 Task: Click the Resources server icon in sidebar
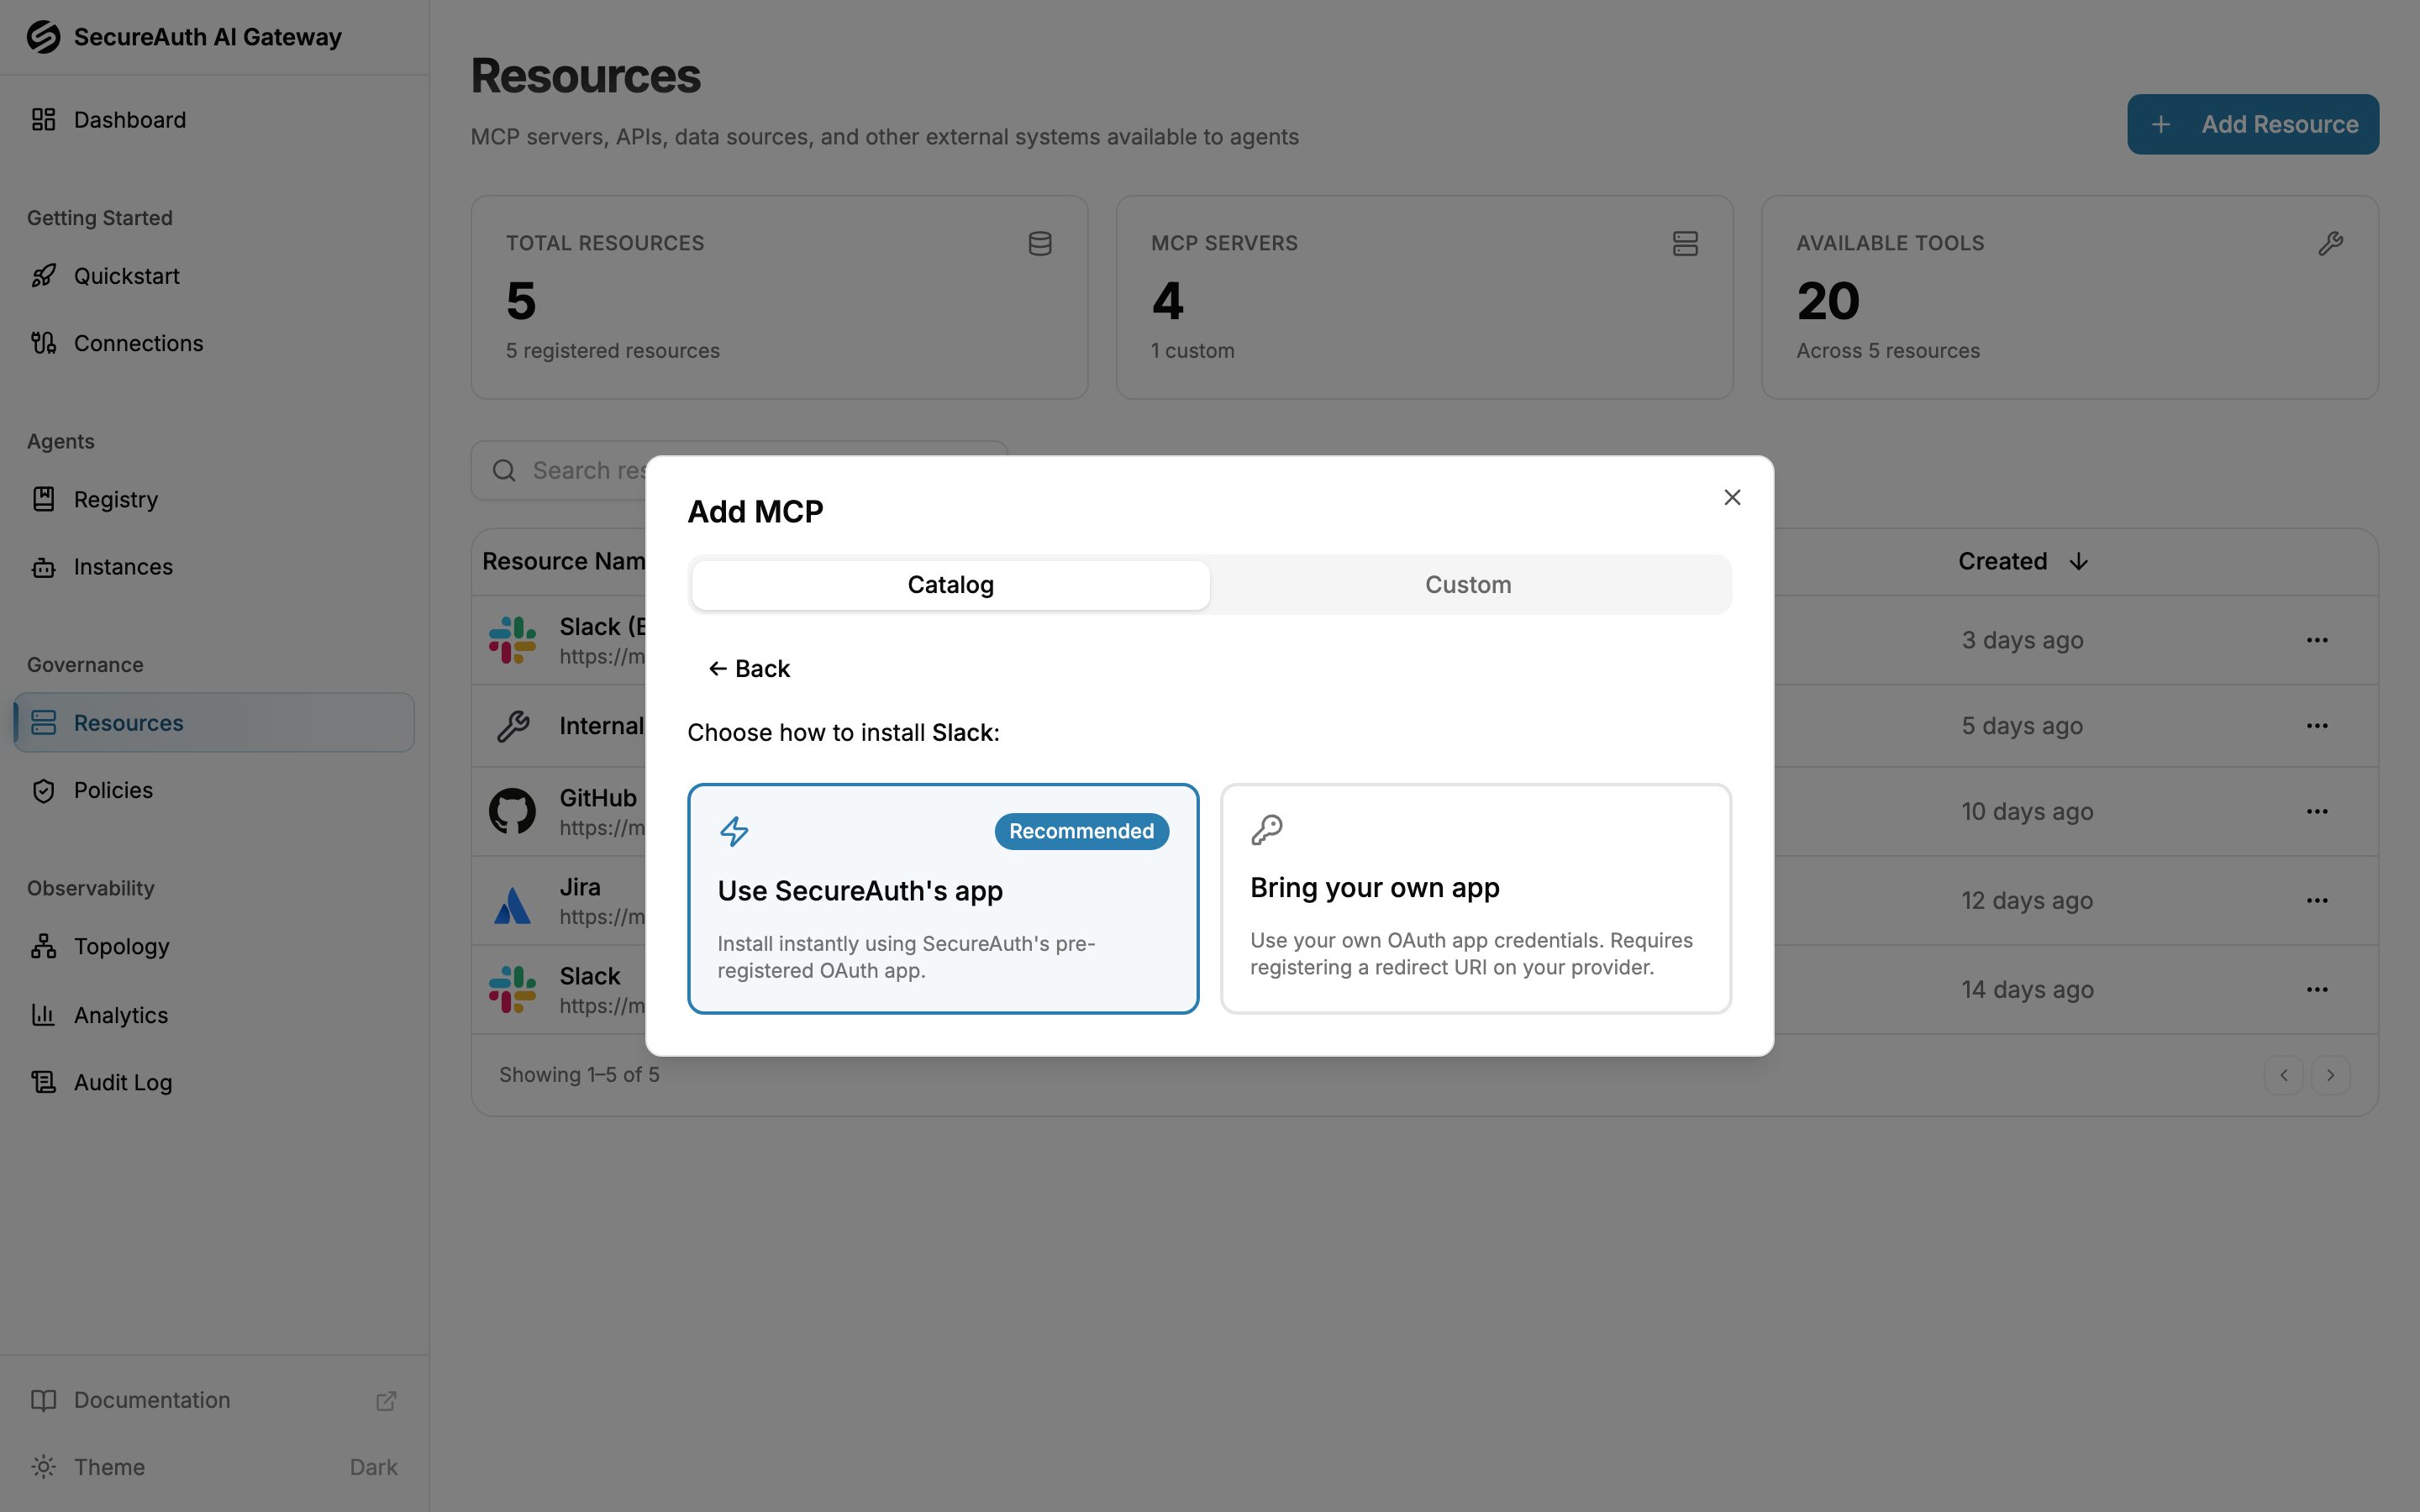click(43, 723)
